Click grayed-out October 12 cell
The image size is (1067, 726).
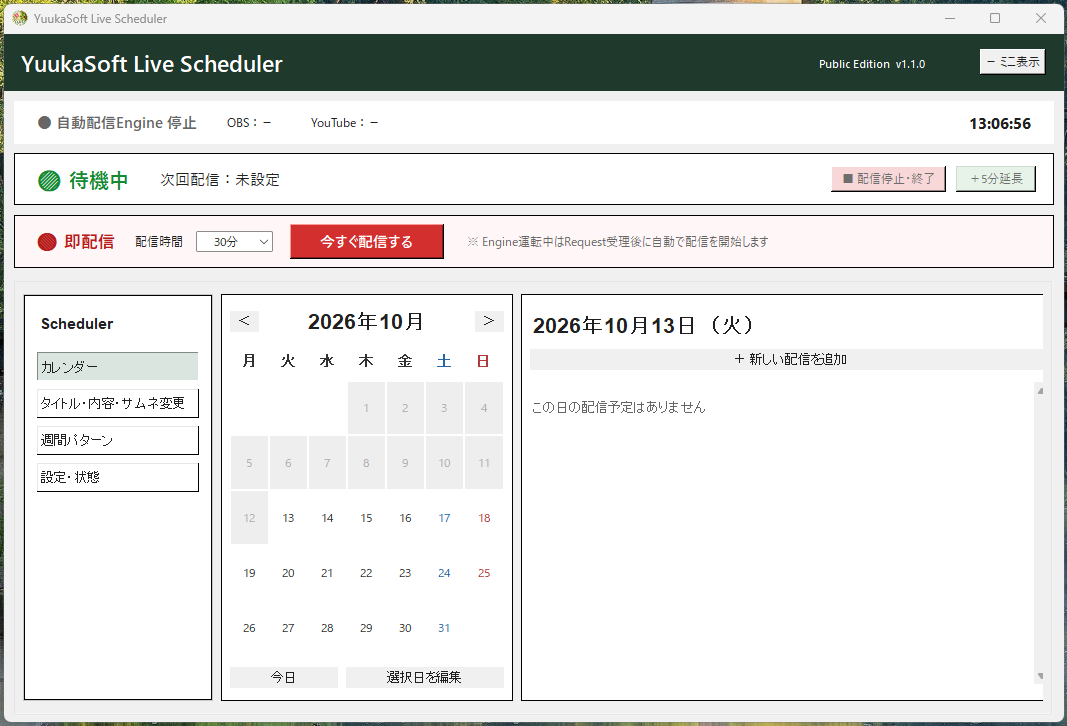(x=250, y=518)
